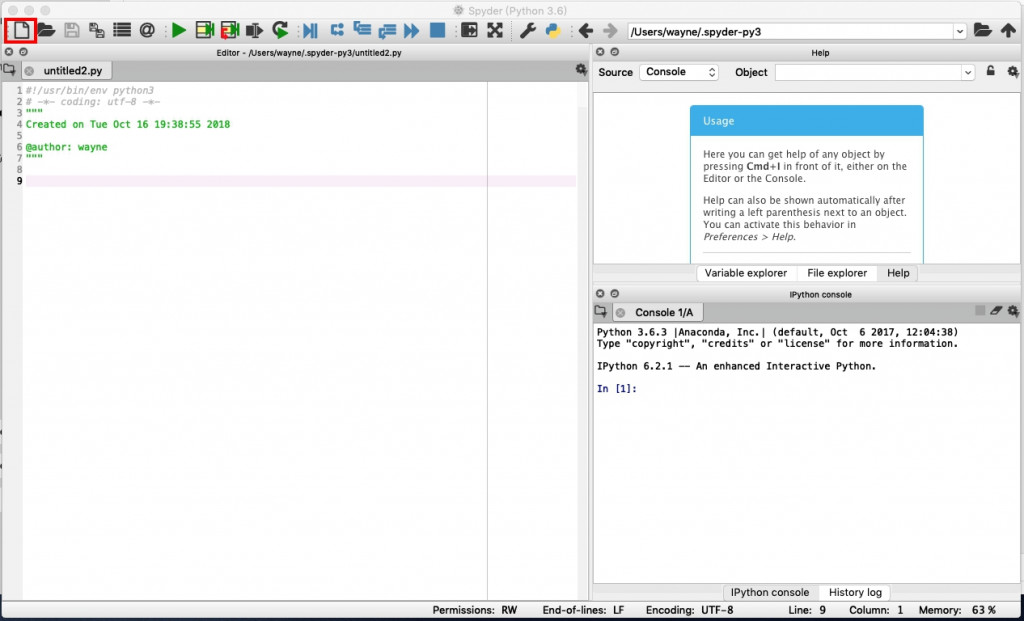Maximize the current pane
Screen dimensions: 1024x621
click(469, 30)
